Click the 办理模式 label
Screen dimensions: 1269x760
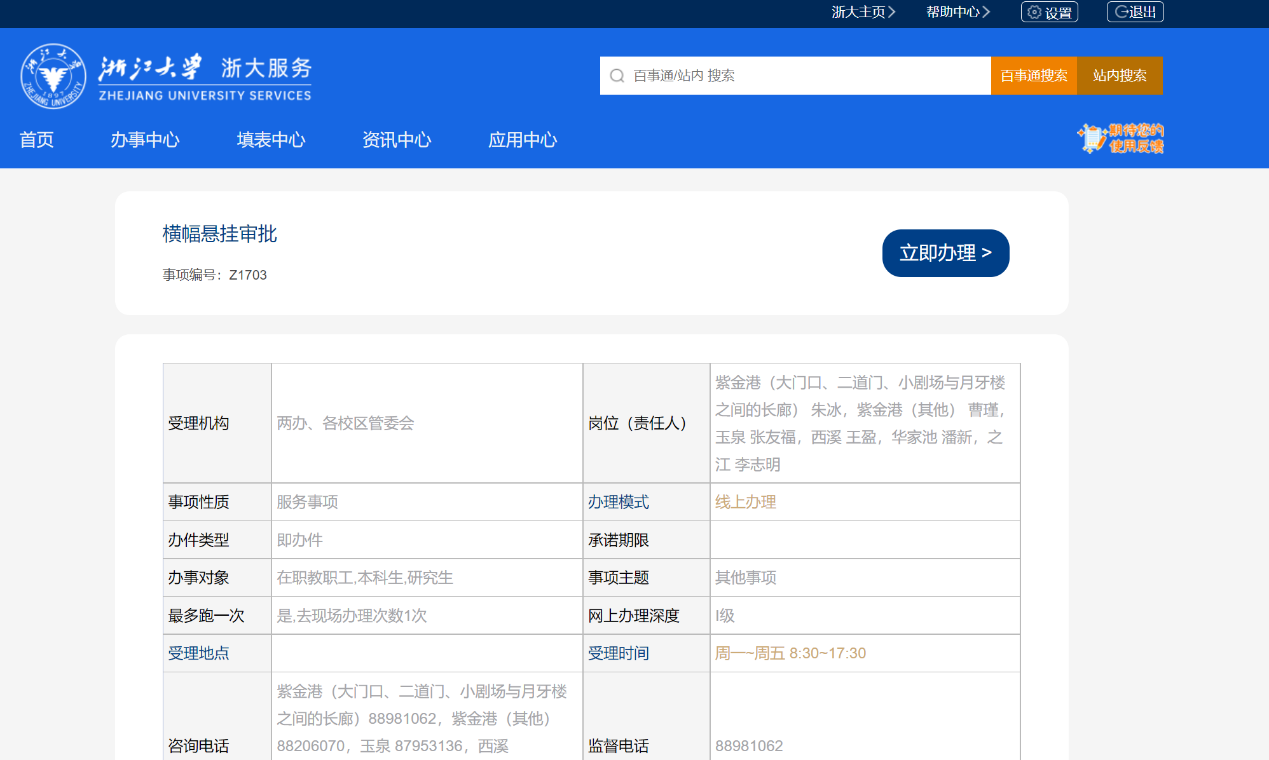tap(618, 502)
